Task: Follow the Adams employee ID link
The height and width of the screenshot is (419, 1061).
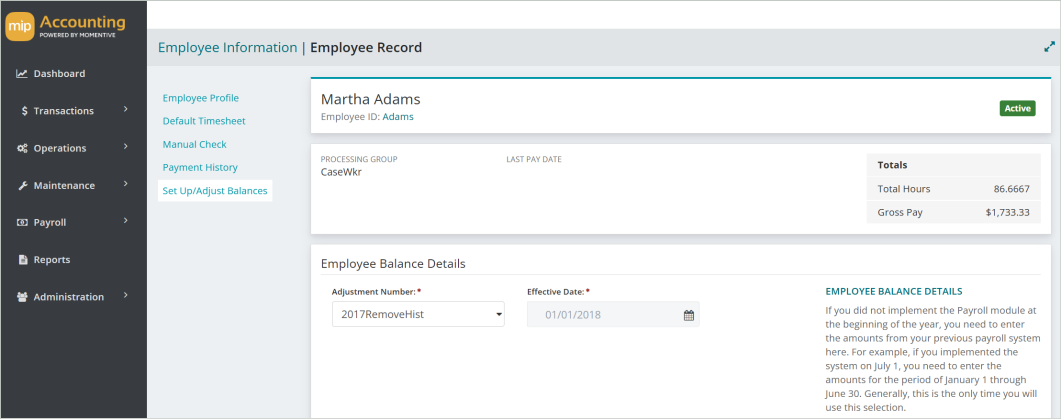Action: point(398,116)
